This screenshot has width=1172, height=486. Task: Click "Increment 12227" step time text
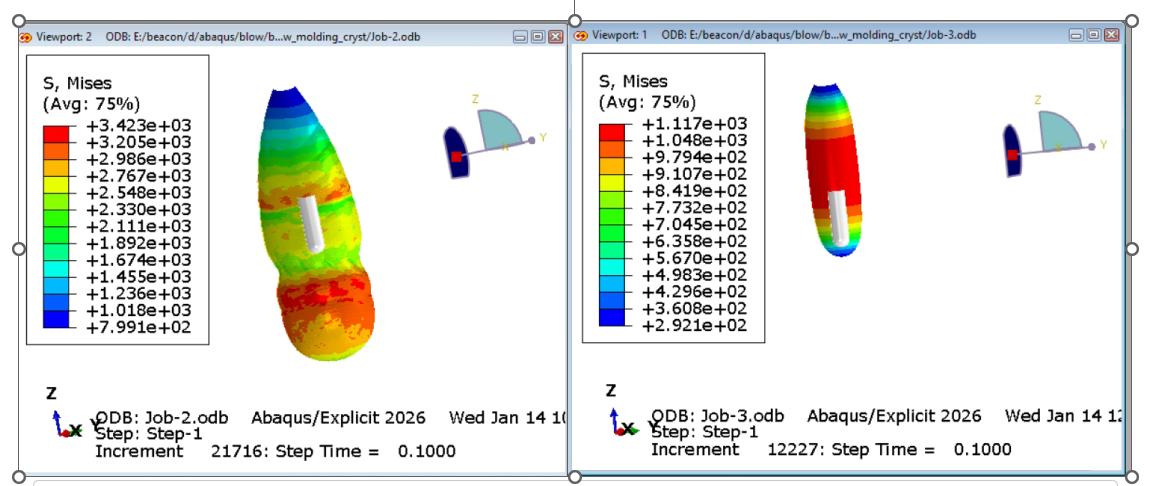pos(831,450)
